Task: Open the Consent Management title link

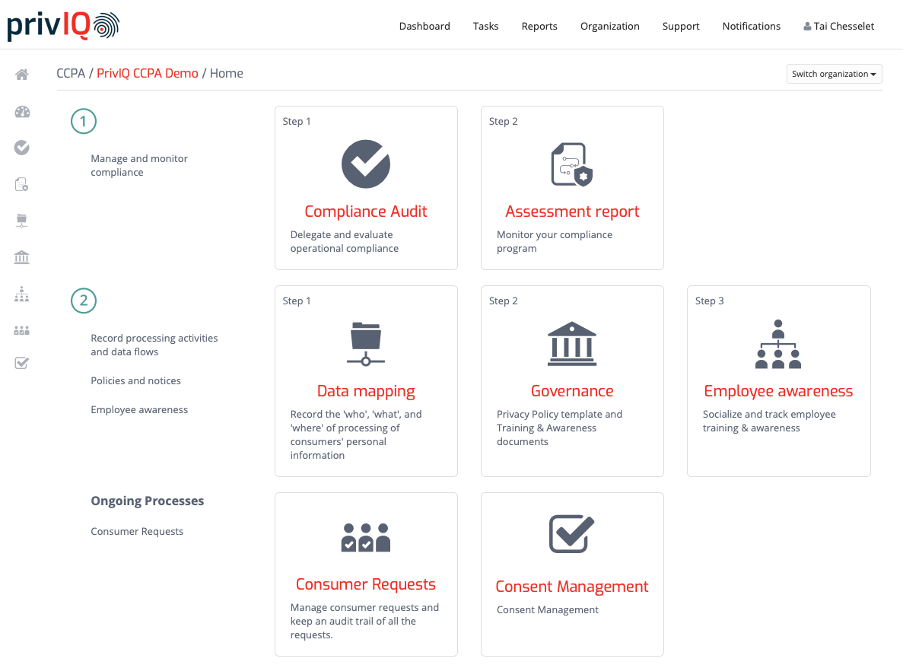Action: coord(572,587)
